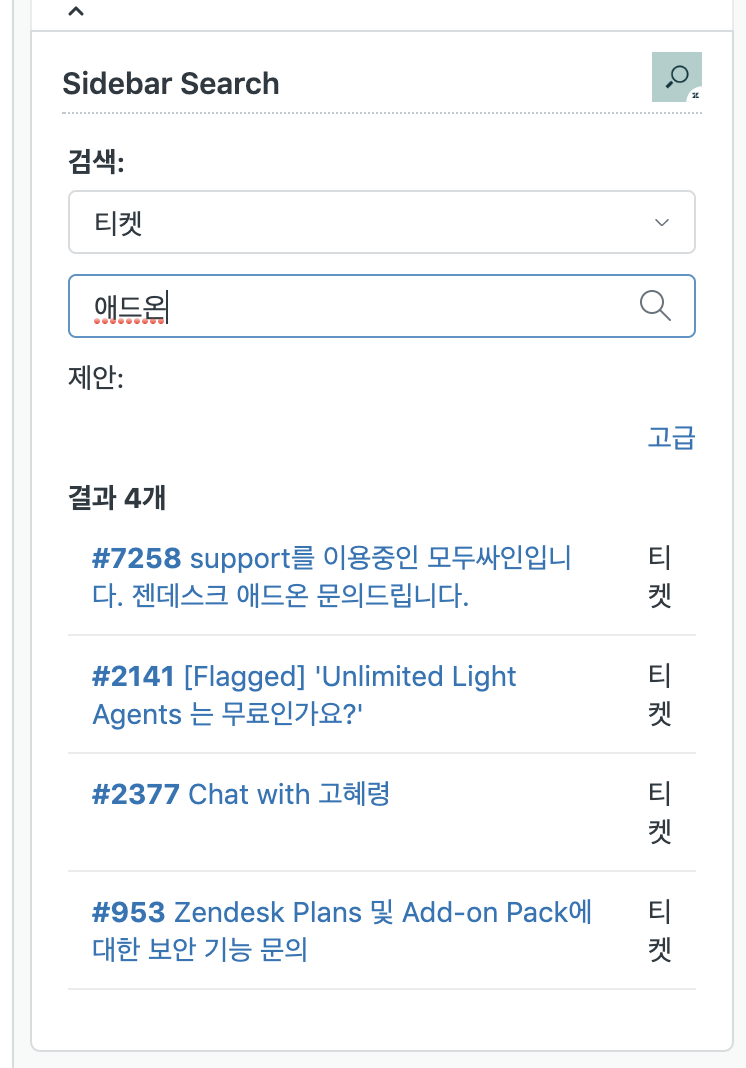Viewport: 746px width, 1068px height.
Task: Click the magnifier icon in search field
Action: pos(655,305)
